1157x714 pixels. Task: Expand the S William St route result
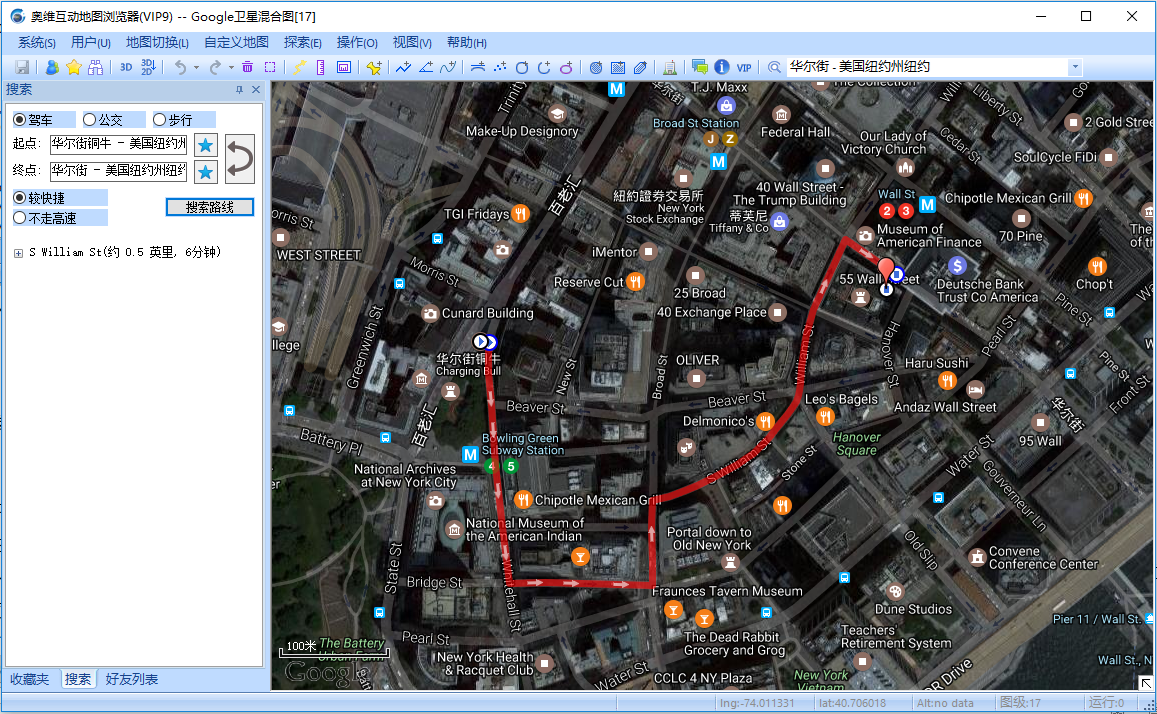pyautogui.click(x=18, y=253)
